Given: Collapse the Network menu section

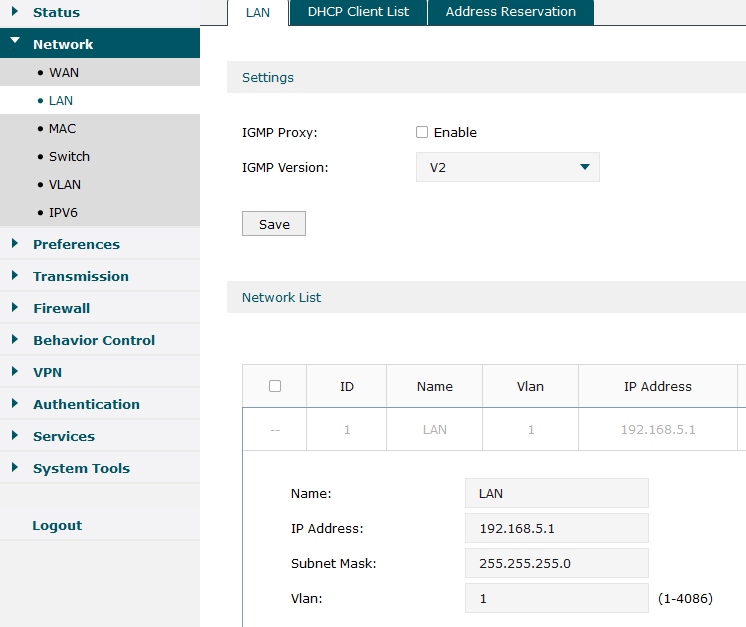Looking at the screenshot, I should [x=62, y=44].
